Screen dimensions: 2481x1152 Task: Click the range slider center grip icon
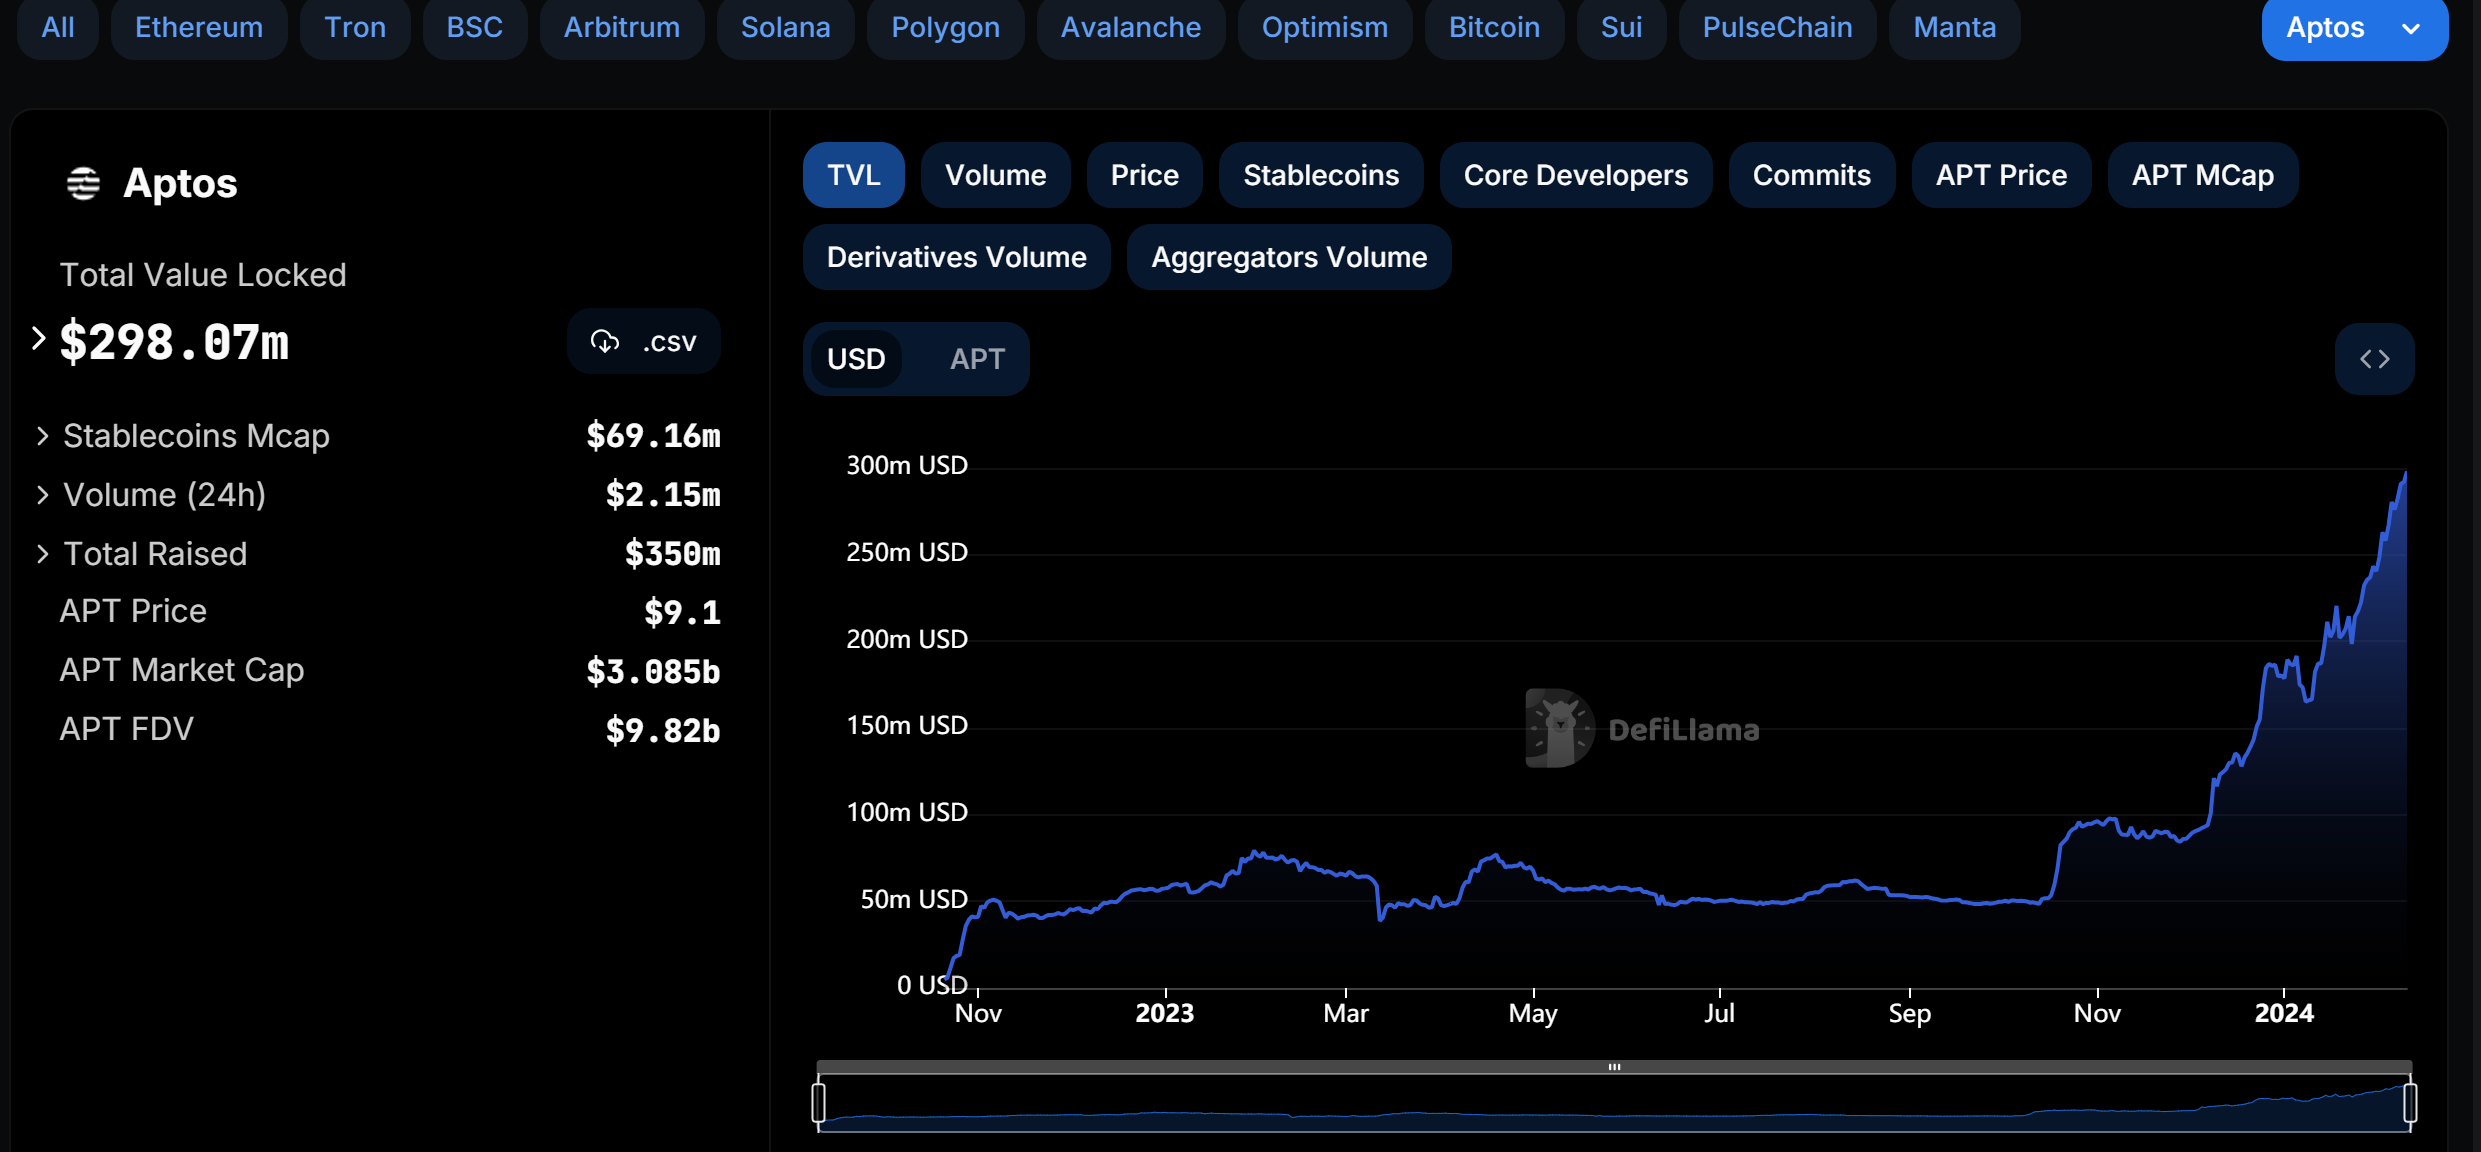(x=1614, y=1067)
